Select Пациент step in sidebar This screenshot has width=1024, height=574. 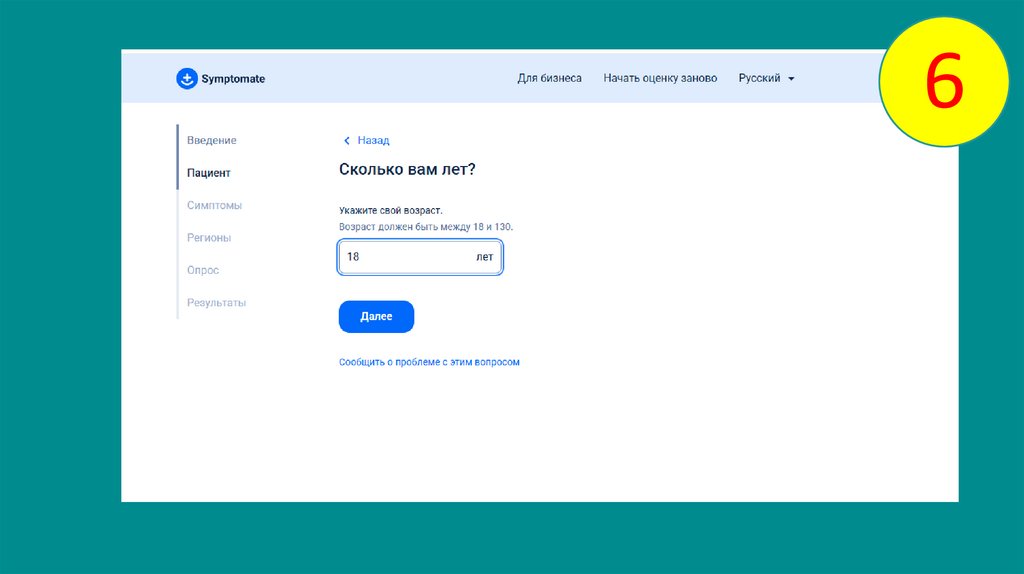(208, 173)
